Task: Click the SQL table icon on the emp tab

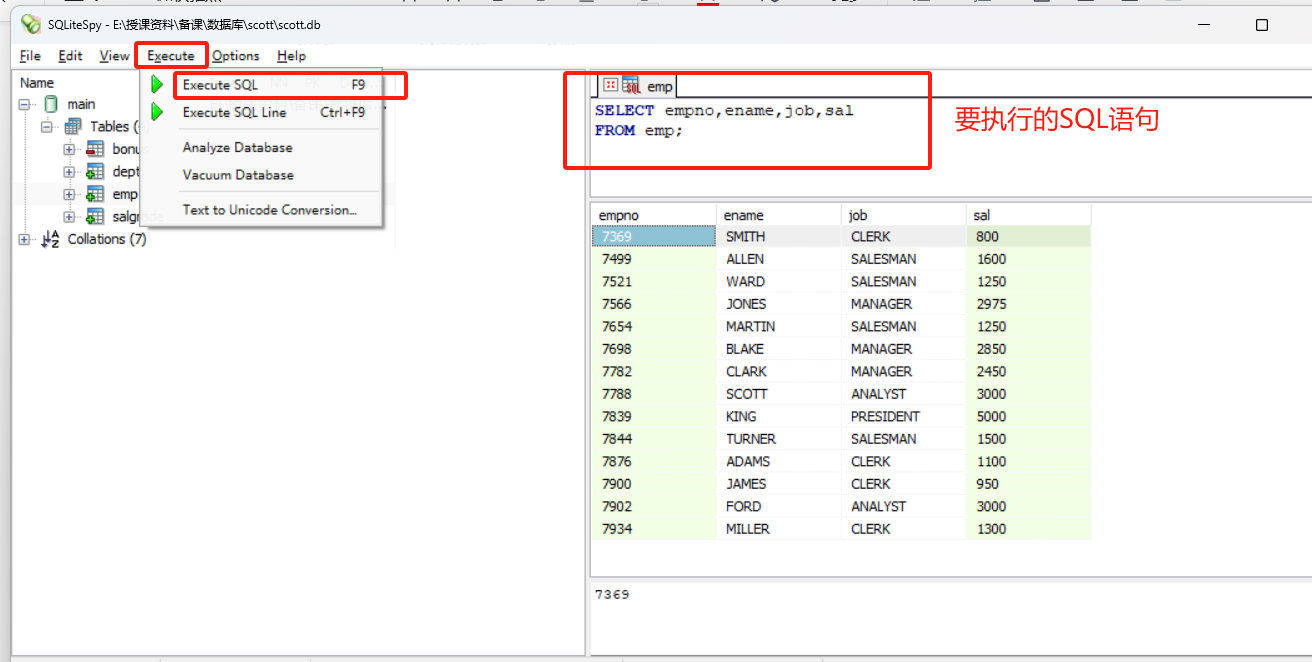Action: [630, 86]
